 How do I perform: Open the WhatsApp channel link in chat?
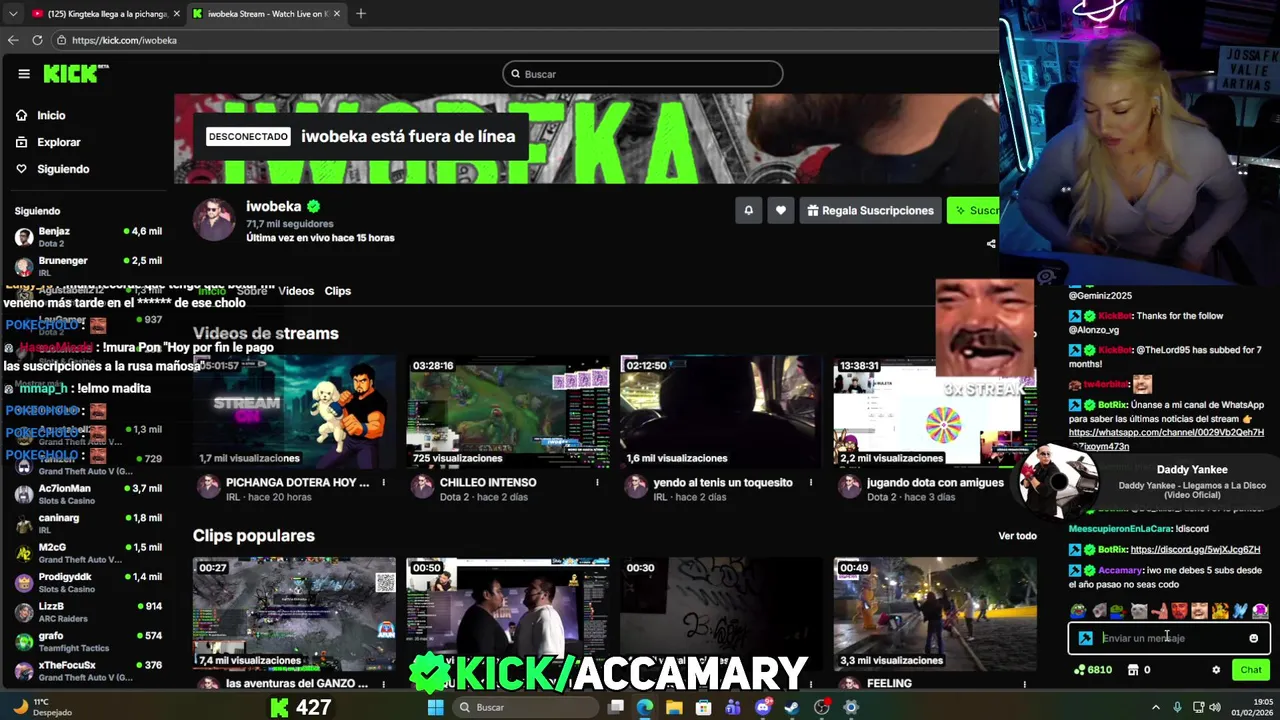click(1166, 433)
